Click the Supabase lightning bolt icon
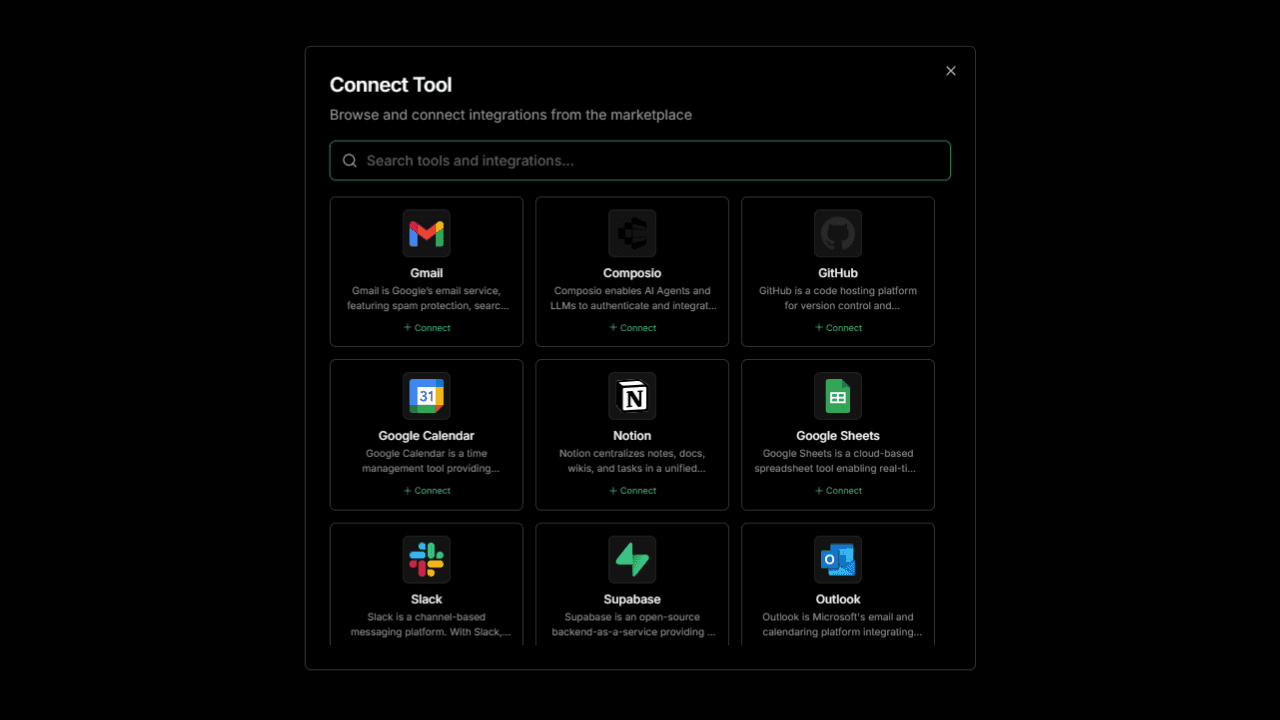 [x=632, y=560]
